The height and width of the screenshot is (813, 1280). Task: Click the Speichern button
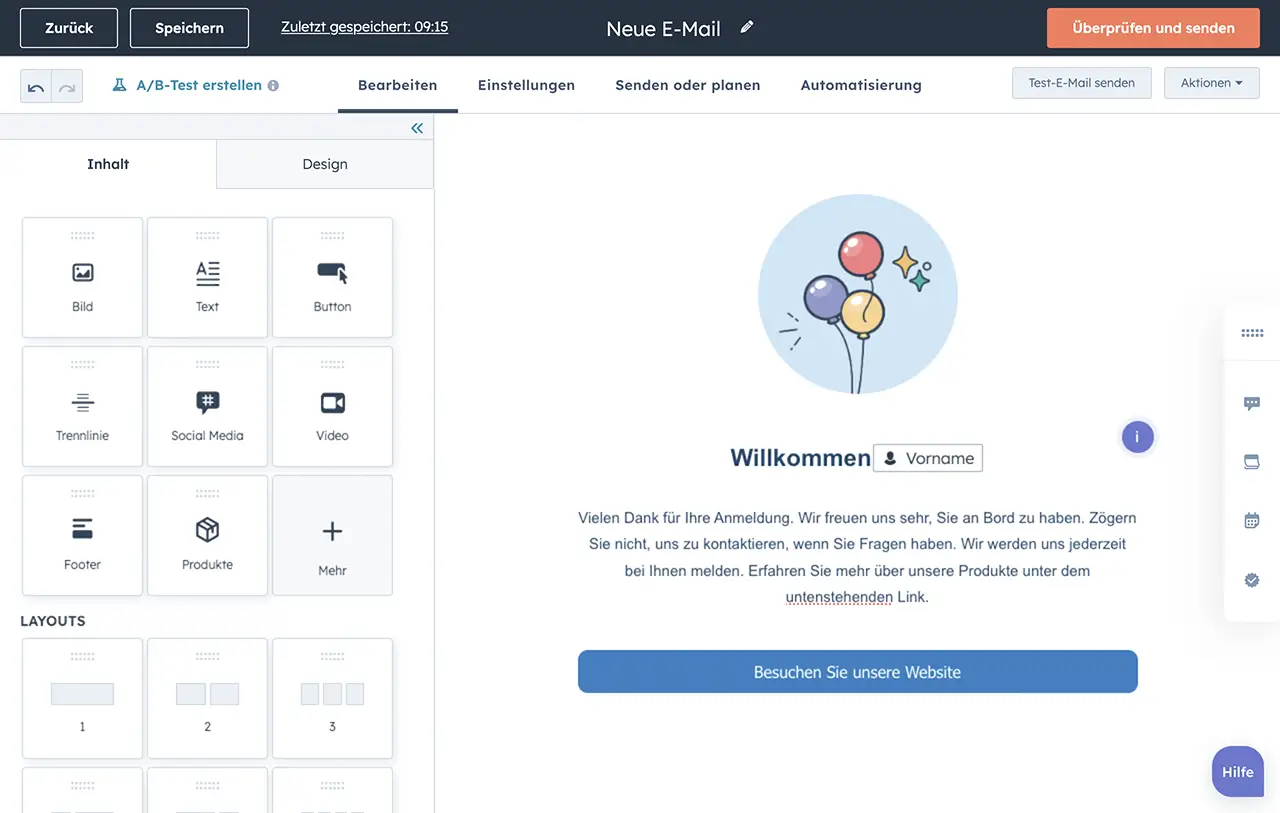pyautogui.click(x=189, y=28)
